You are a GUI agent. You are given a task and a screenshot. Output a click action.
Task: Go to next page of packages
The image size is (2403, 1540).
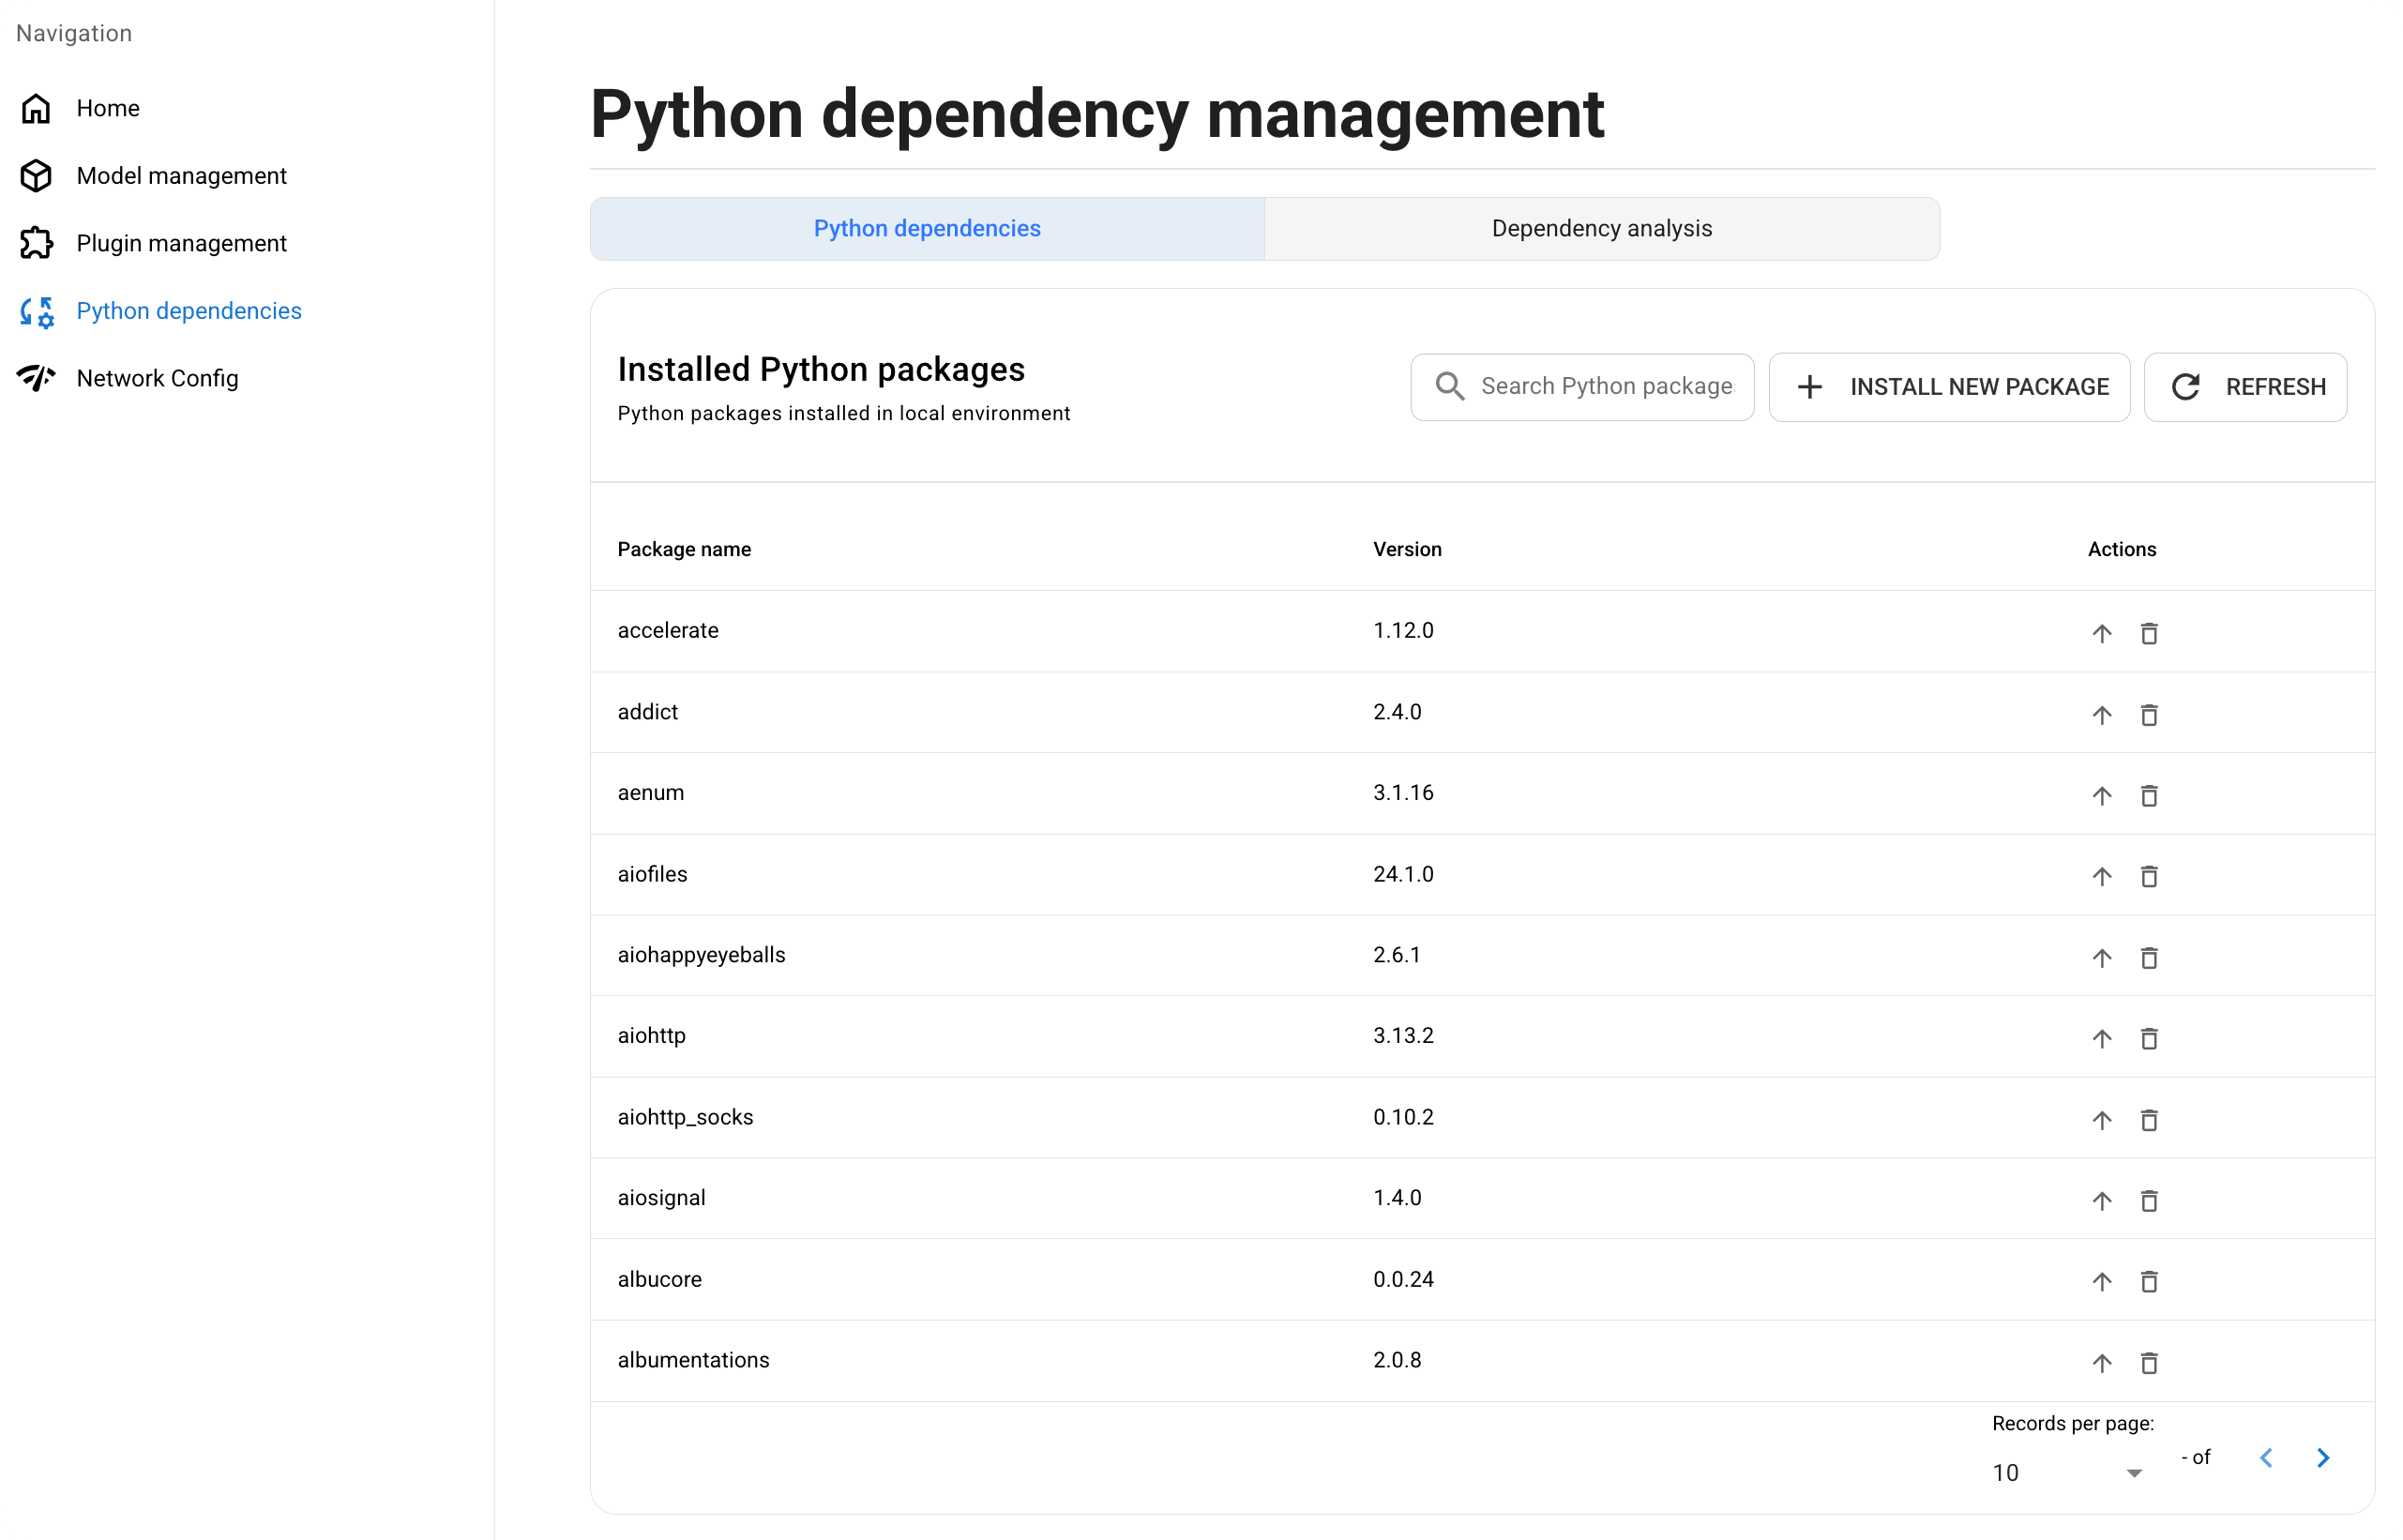point(2322,1458)
